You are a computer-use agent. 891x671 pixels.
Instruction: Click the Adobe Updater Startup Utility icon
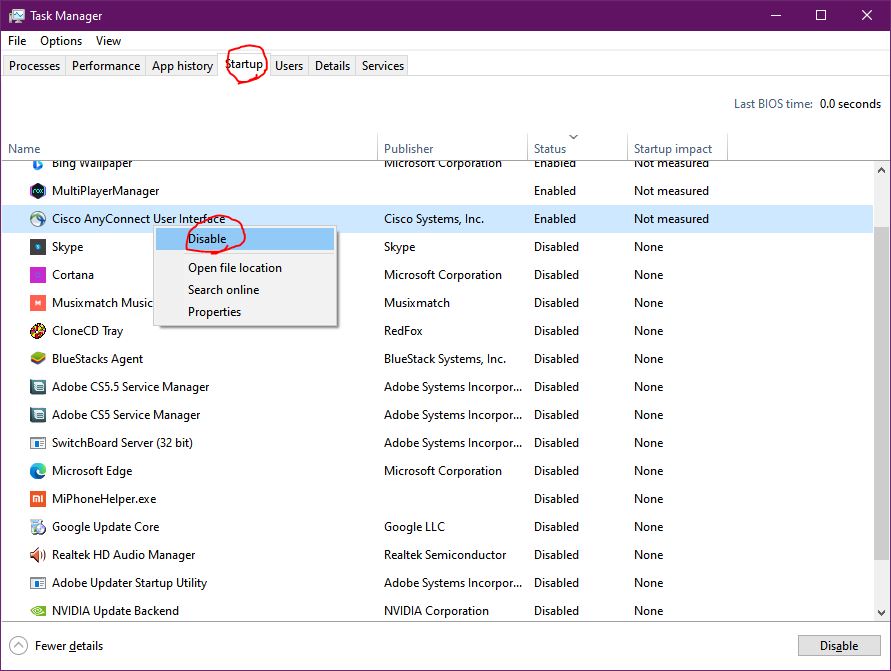point(38,583)
